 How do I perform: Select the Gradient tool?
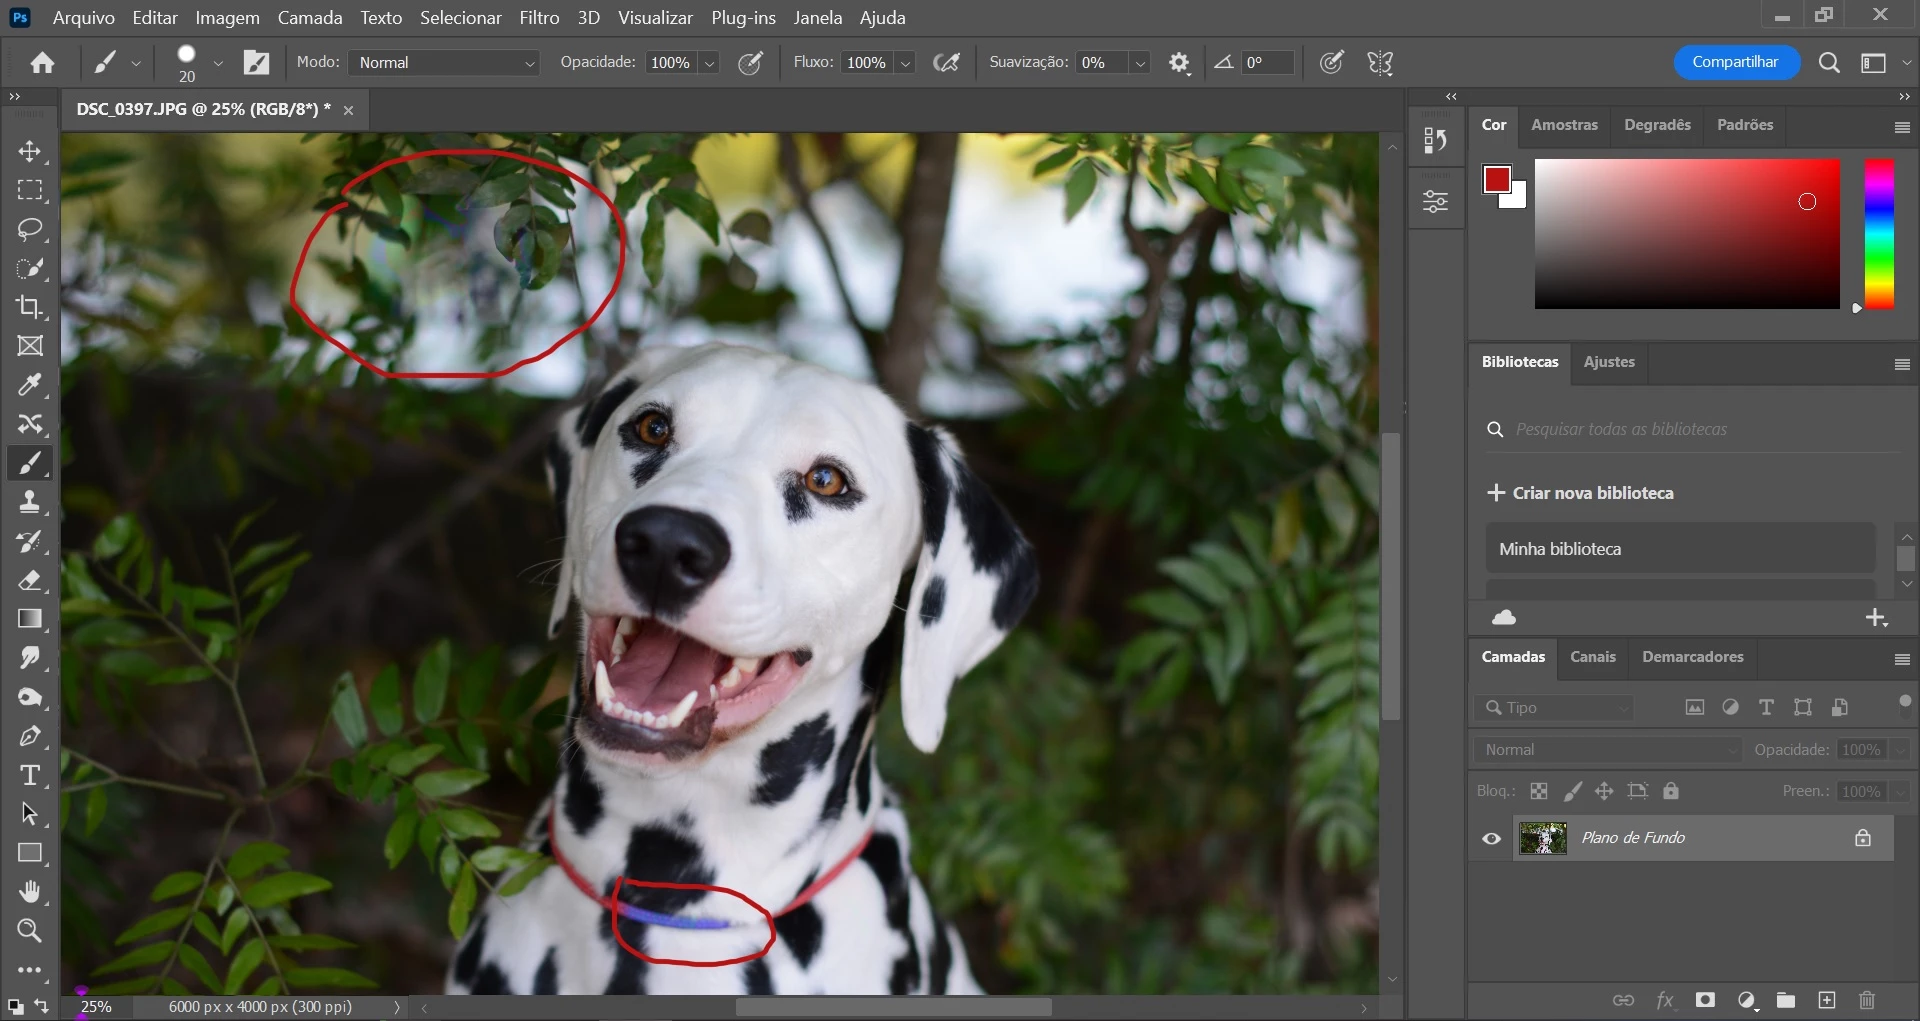(x=30, y=619)
